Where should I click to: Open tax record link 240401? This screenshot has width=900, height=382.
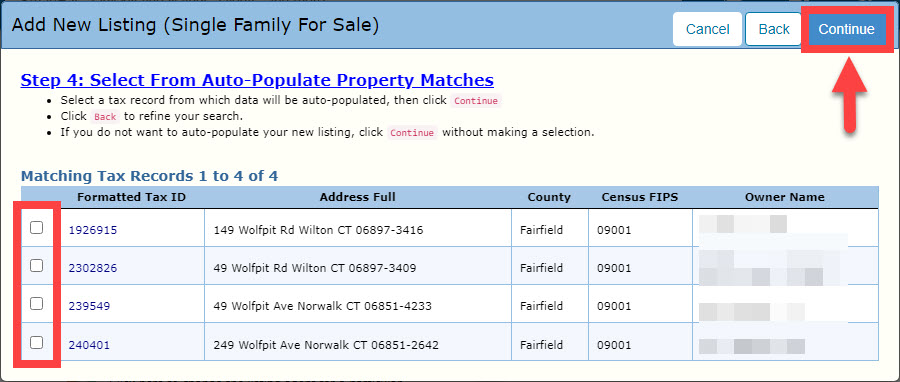point(90,345)
